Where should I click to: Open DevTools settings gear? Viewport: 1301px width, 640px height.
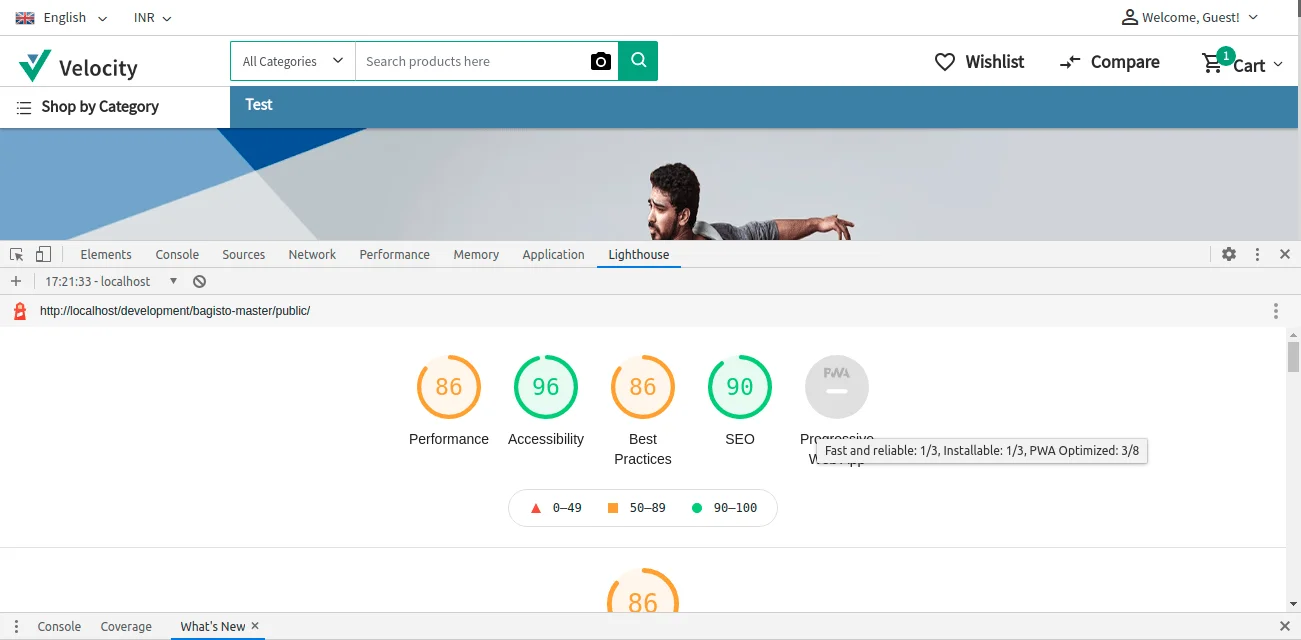[1229, 254]
